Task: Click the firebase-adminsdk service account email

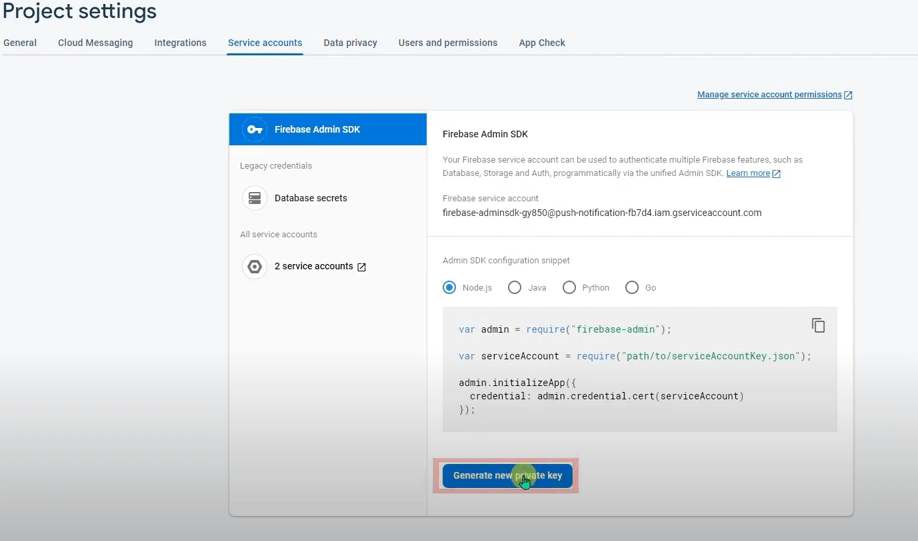Action: click(x=602, y=213)
